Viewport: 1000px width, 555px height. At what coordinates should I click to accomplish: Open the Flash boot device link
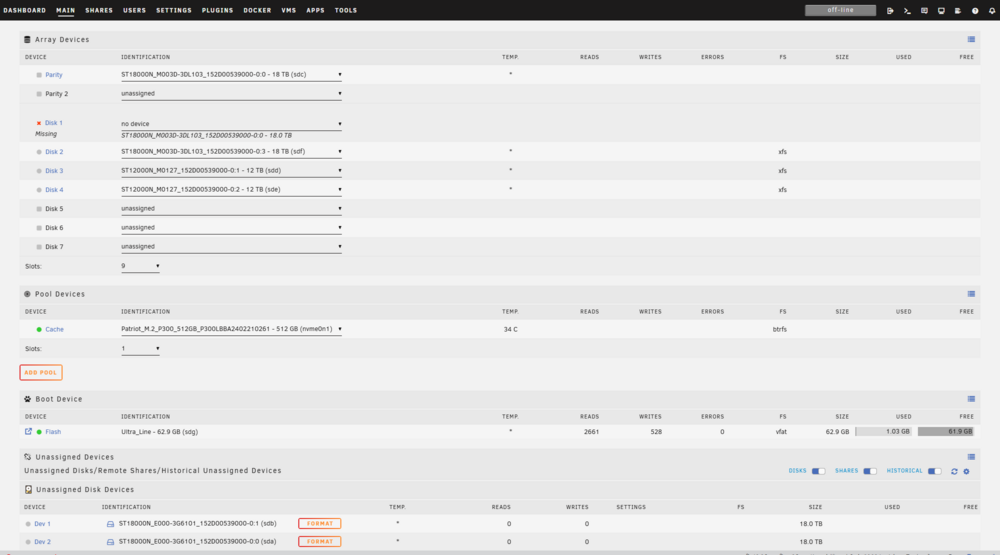(53, 432)
